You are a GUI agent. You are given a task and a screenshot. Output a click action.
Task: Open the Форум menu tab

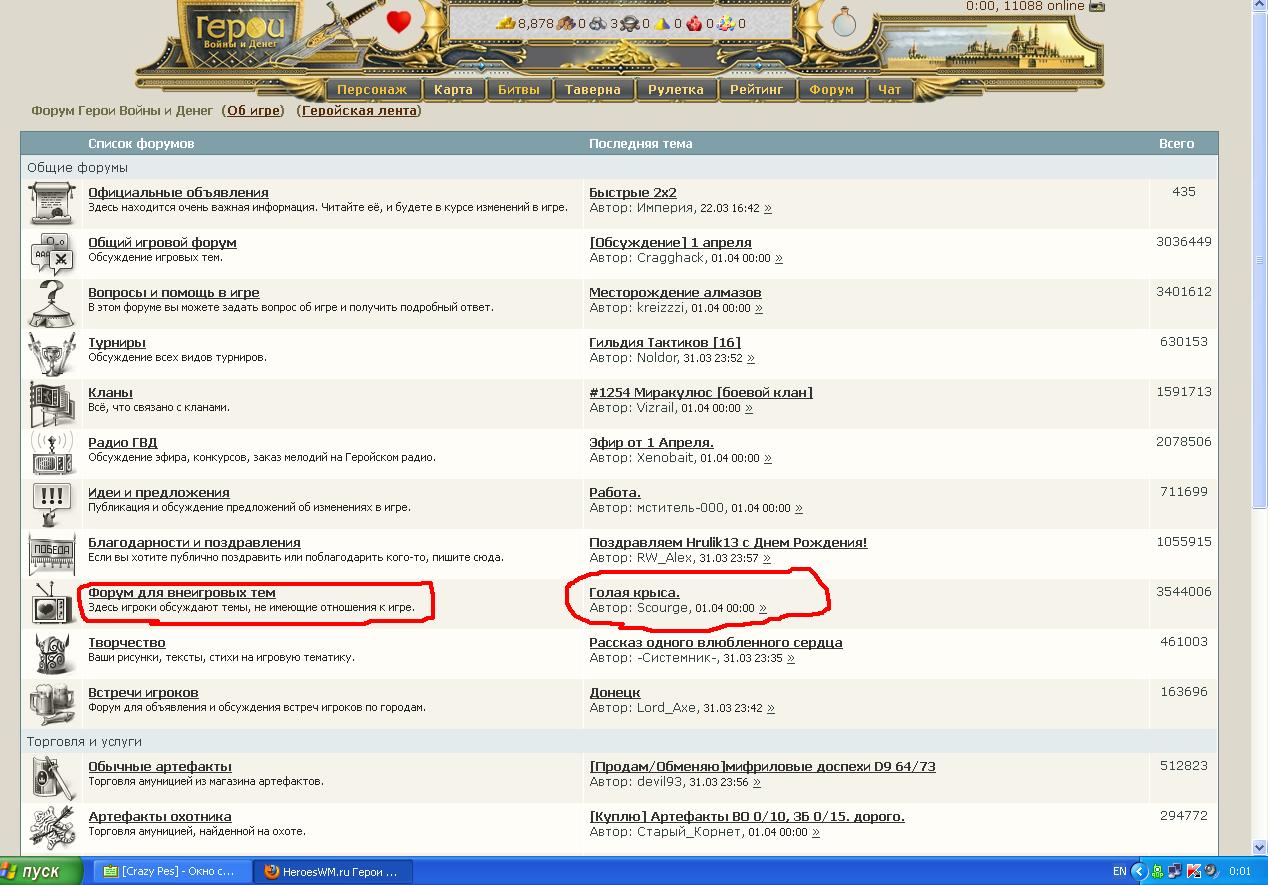pos(832,89)
